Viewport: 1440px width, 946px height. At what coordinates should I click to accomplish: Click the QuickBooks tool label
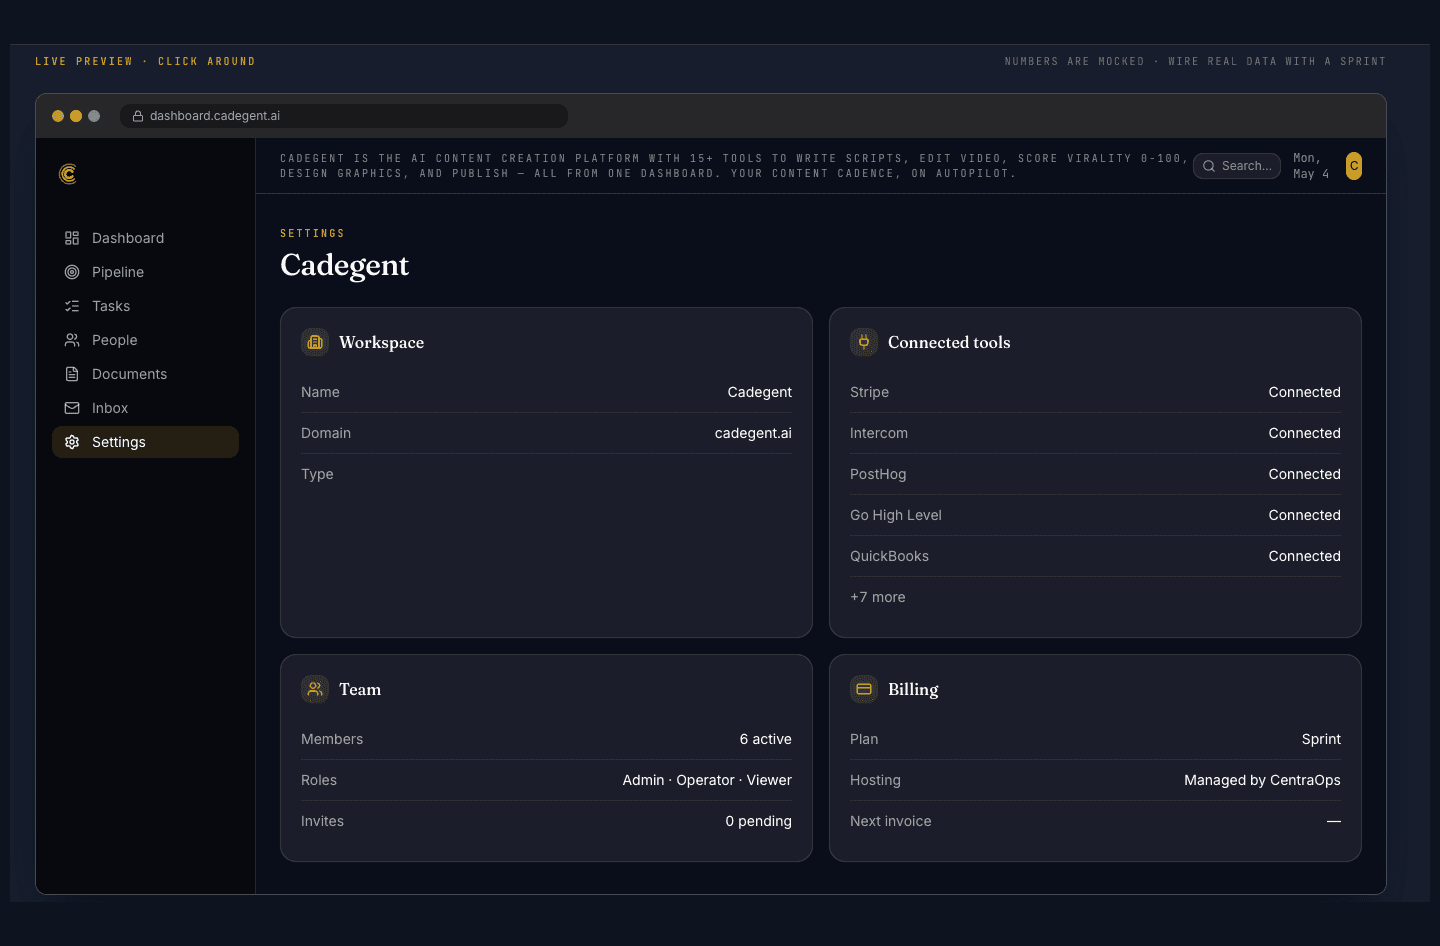(x=889, y=556)
